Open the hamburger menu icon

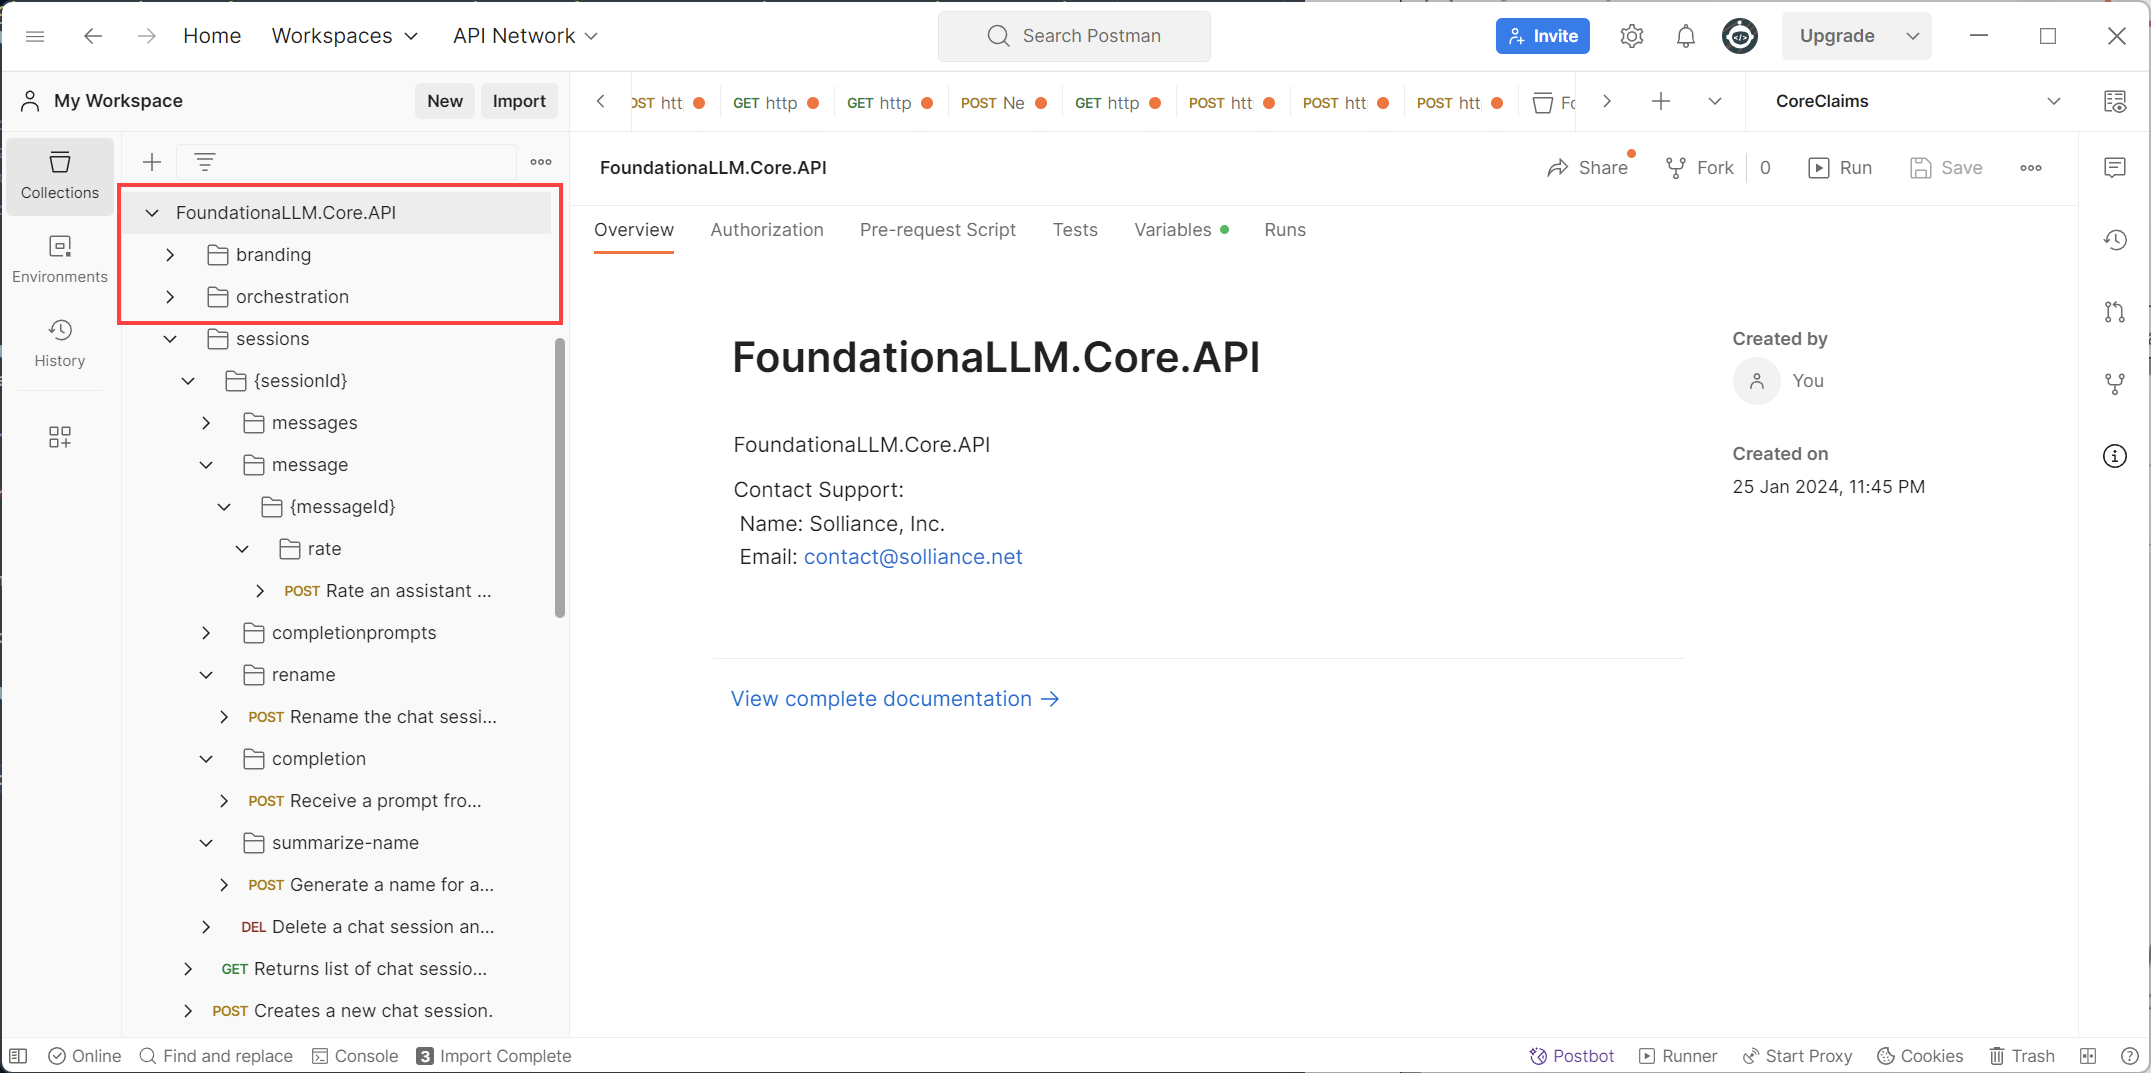pyautogui.click(x=35, y=36)
